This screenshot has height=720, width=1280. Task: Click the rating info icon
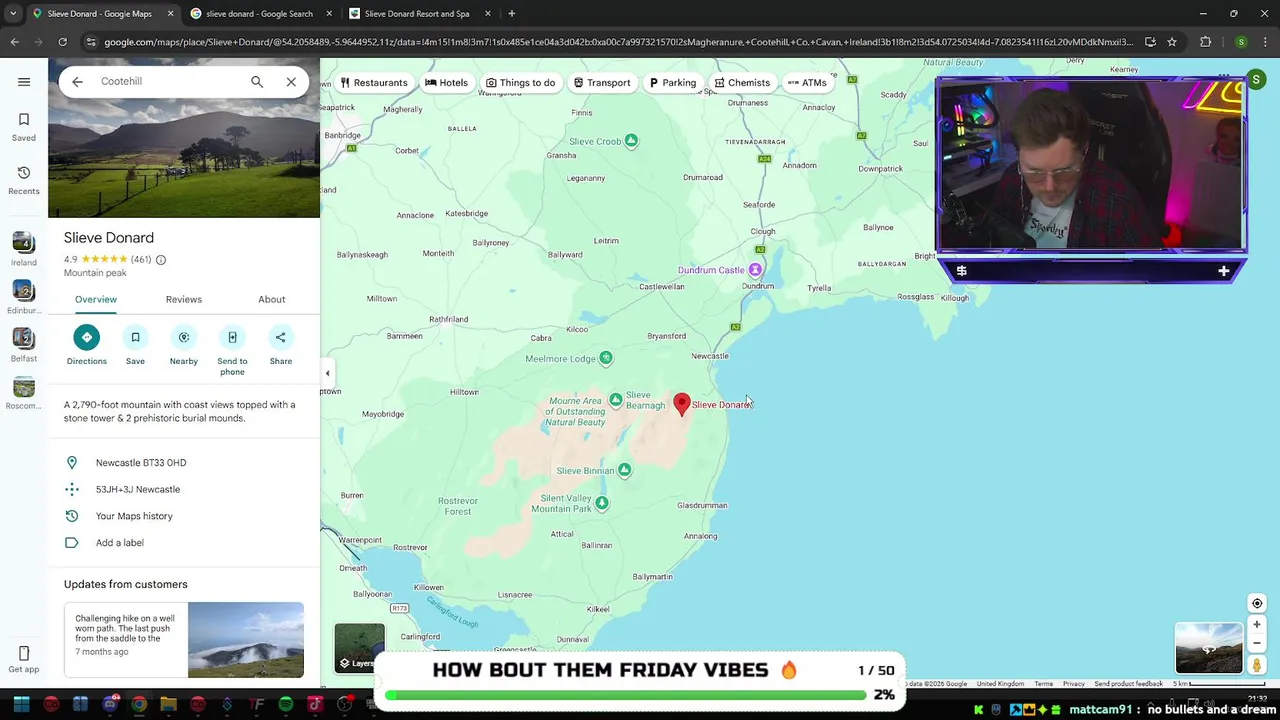click(160, 260)
